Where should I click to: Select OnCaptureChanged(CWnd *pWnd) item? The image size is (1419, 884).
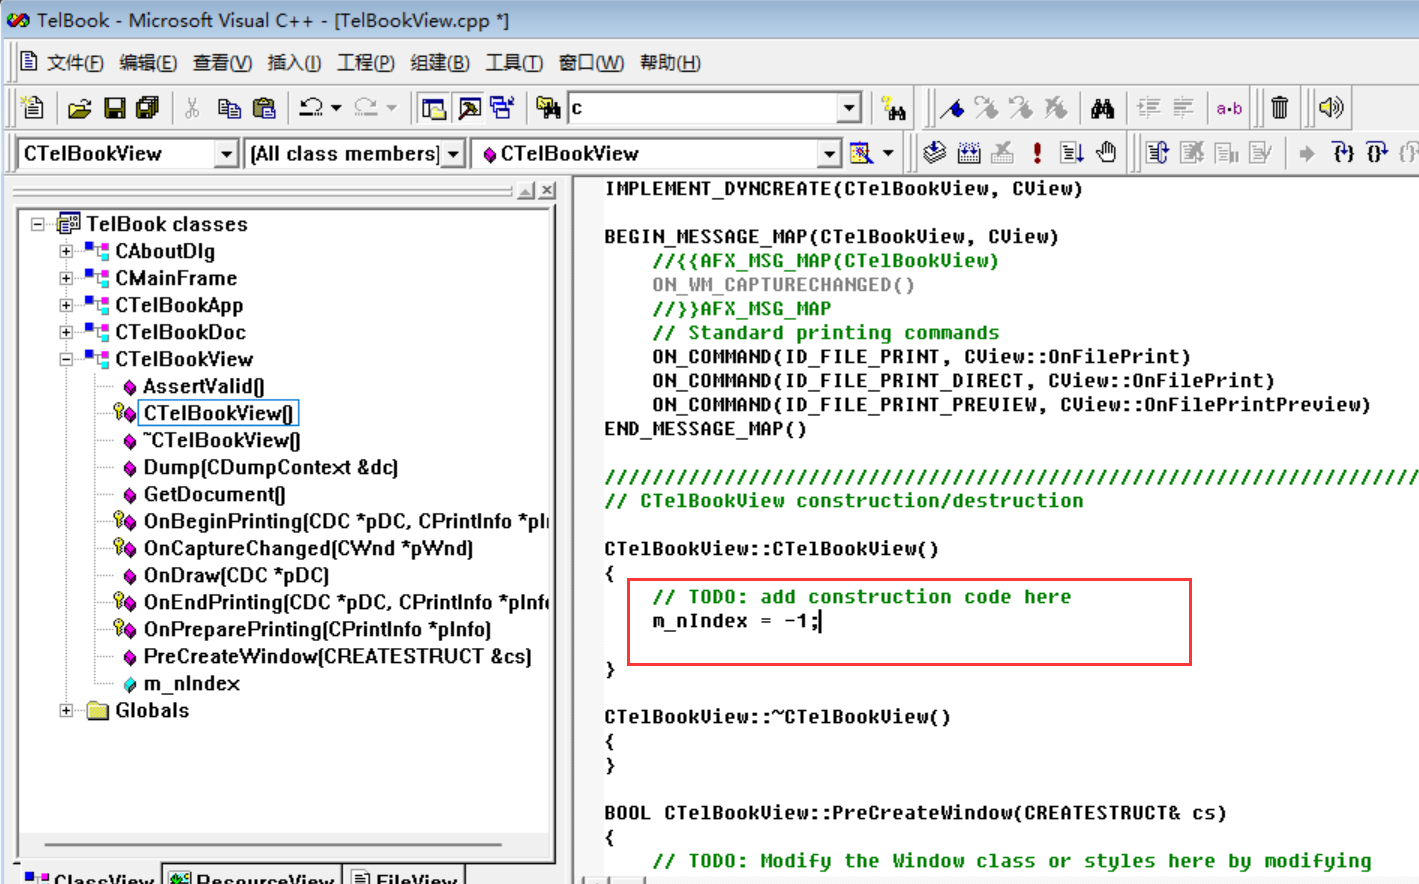tap(308, 548)
